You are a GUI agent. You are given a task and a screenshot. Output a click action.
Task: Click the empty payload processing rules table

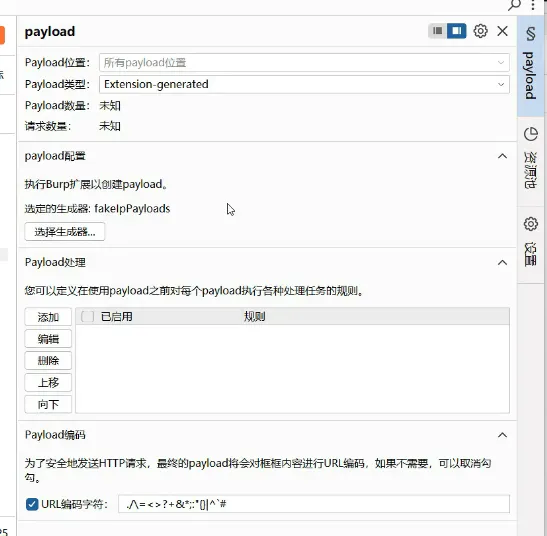292,369
